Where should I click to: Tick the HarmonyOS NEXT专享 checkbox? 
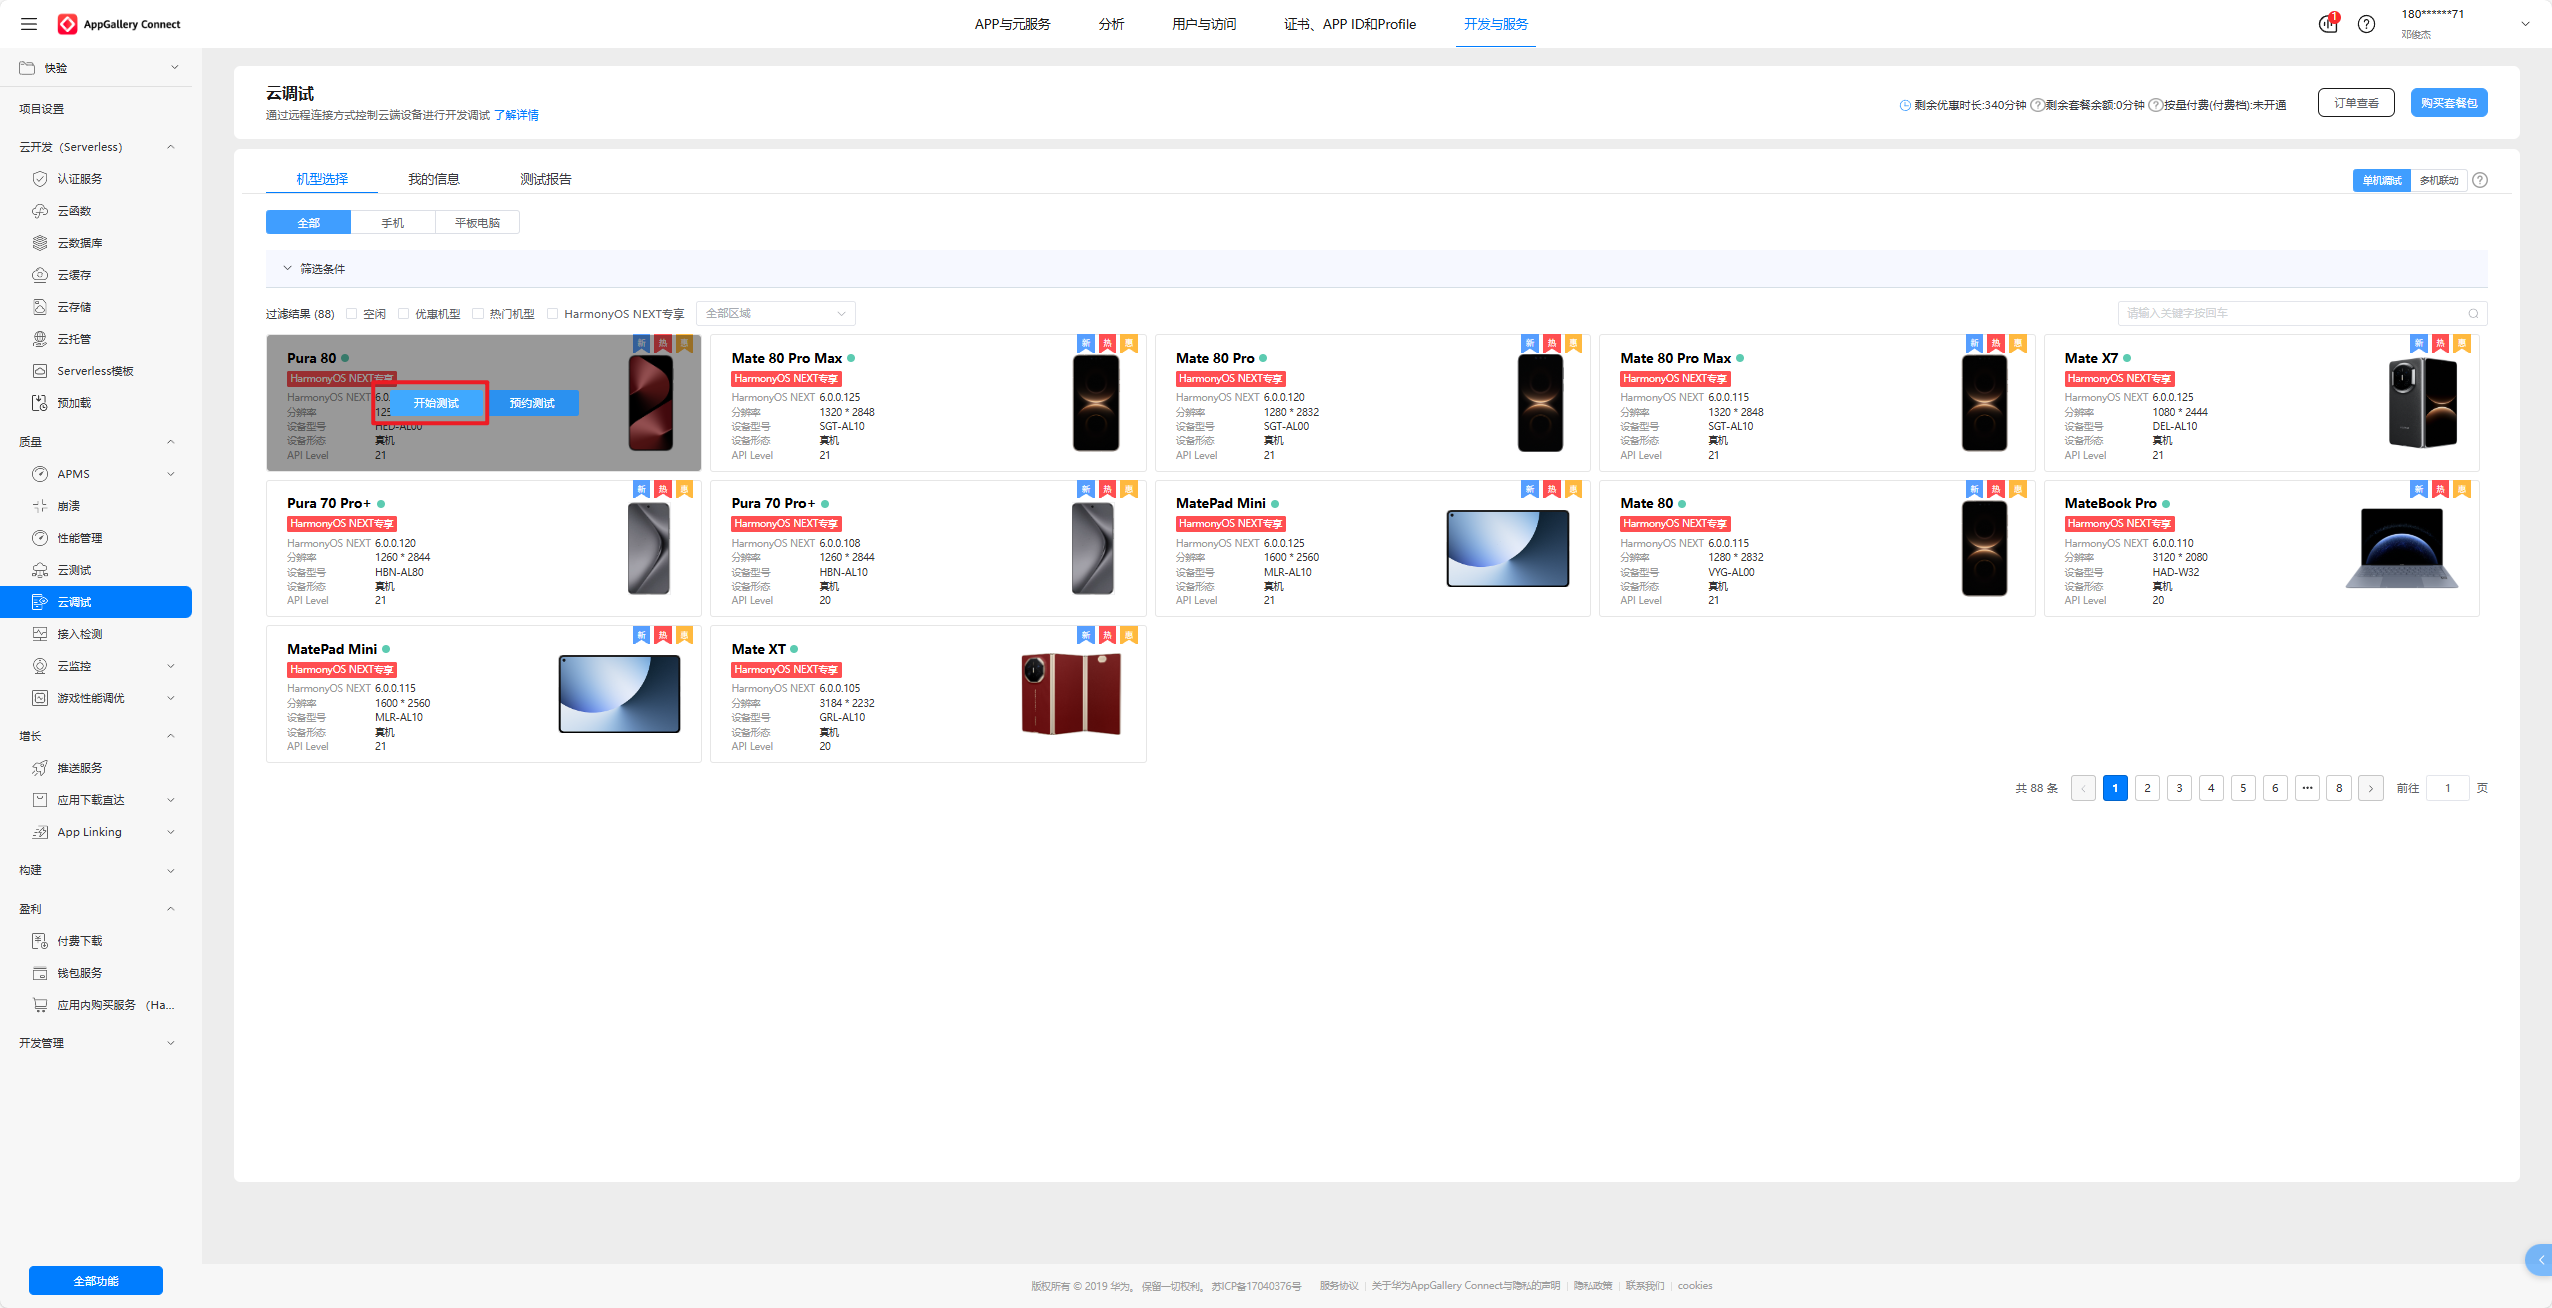click(552, 314)
